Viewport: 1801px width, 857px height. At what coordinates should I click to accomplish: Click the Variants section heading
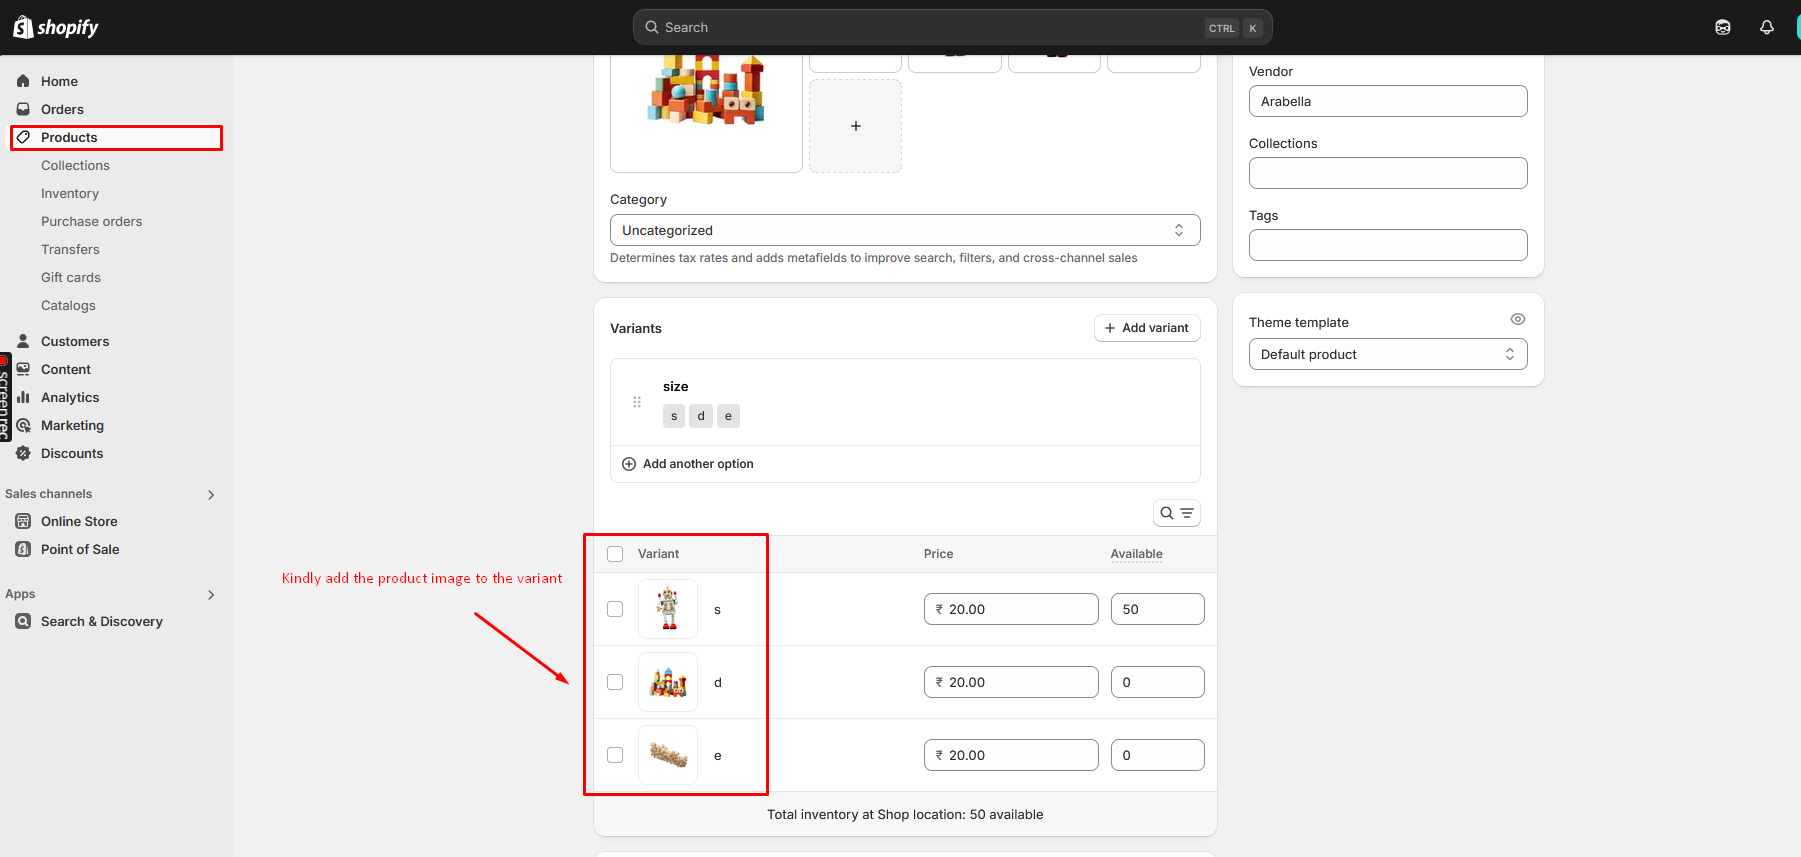[636, 328]
